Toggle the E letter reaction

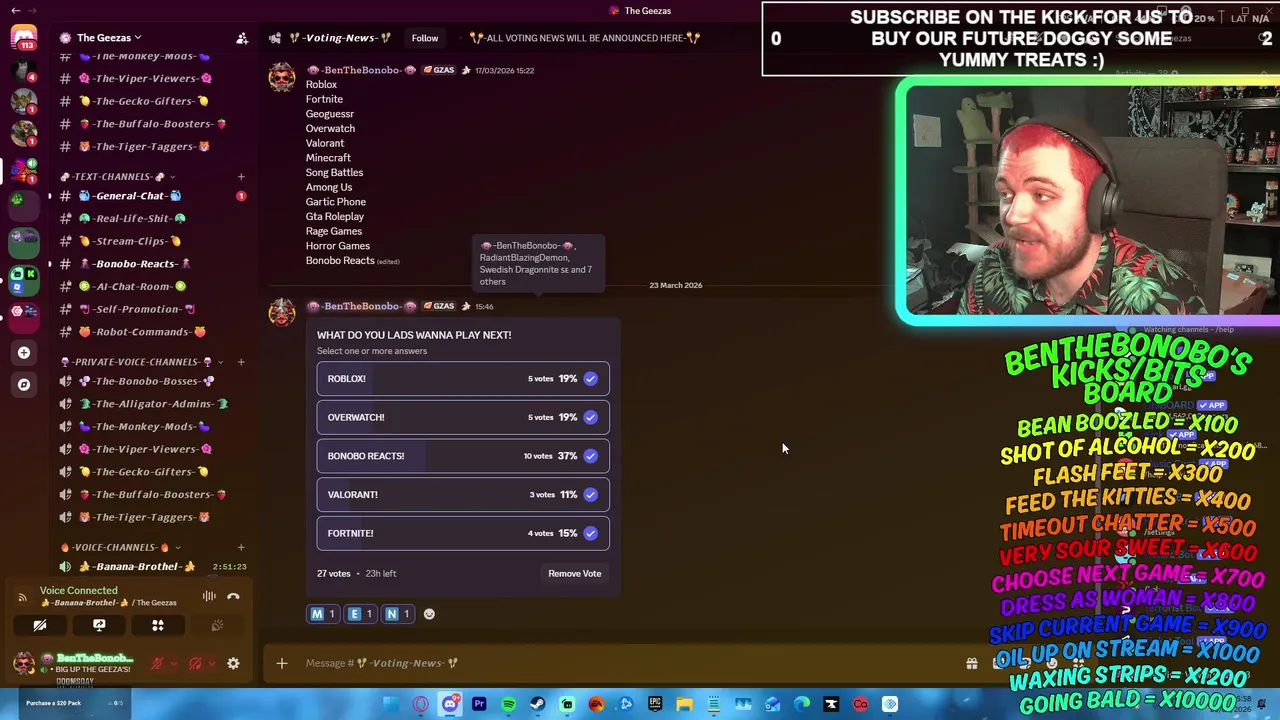(x=359, y=614)
